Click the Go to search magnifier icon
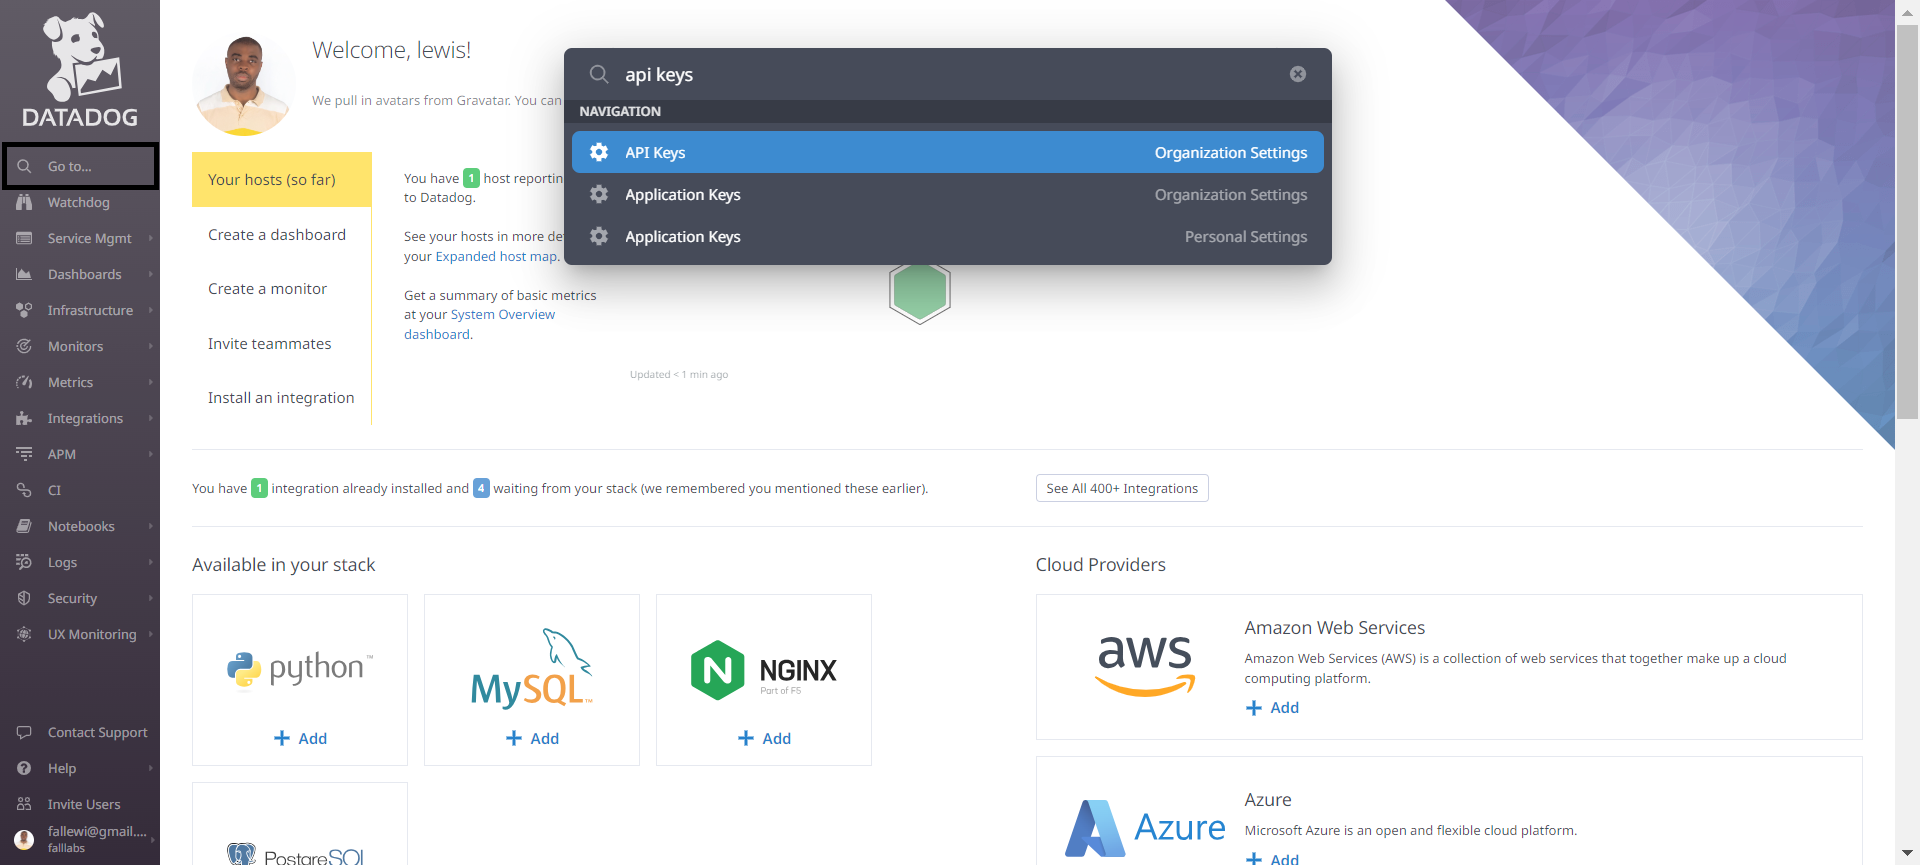The image size is (1920, 865). (x=25, y=166)
